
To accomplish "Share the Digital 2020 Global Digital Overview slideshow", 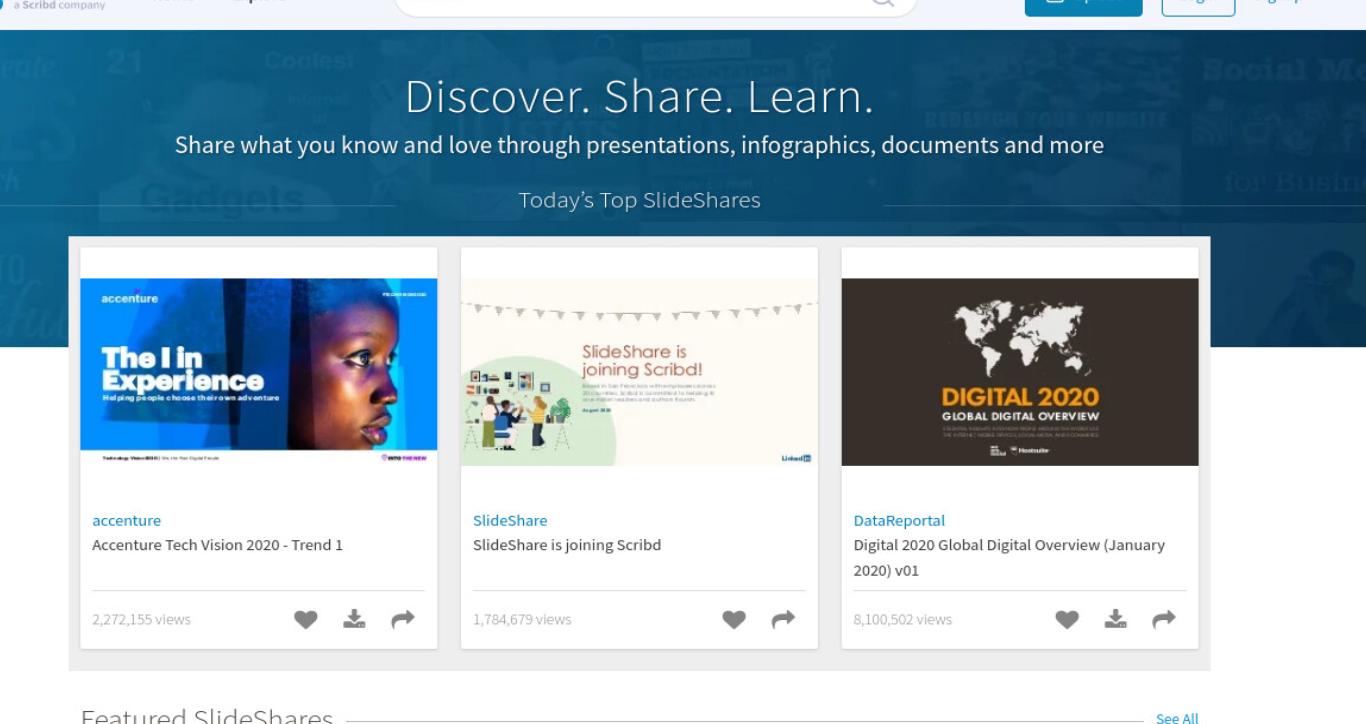I will pyautogui.click(x=1164, y=620).
